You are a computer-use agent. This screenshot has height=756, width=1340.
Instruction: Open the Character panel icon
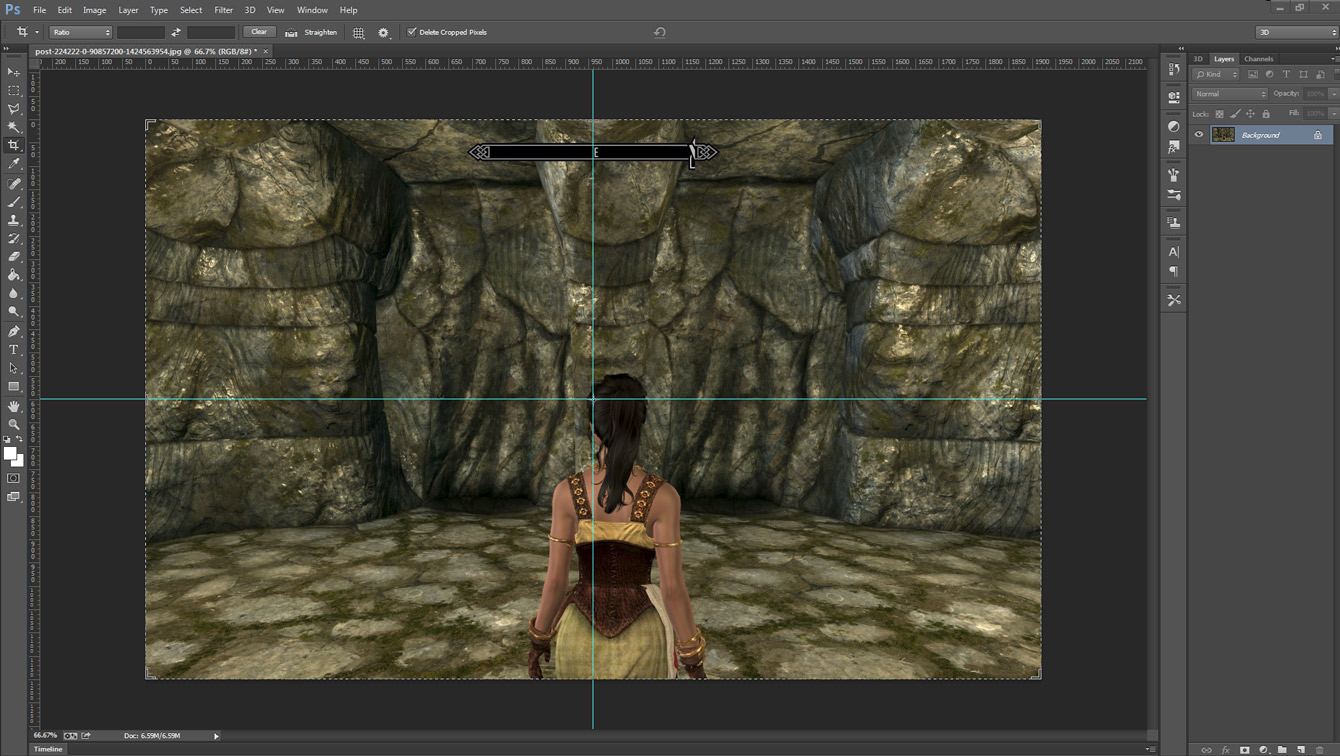pyautogui.click(x=1174, y=252)
